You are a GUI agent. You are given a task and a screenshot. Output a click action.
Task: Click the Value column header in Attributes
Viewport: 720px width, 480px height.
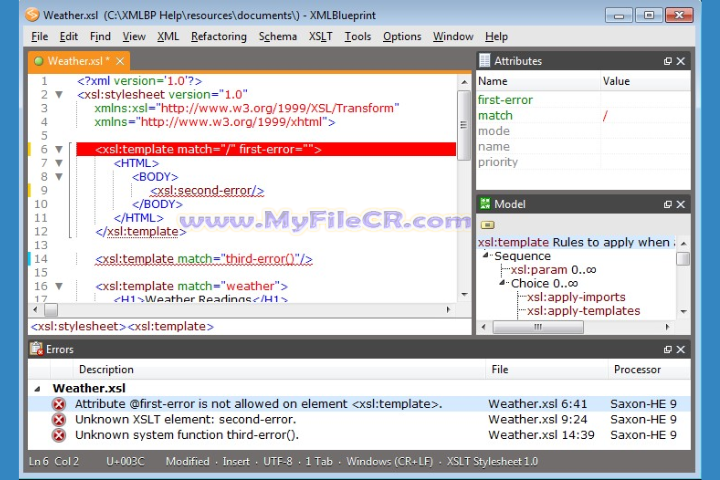[x=645, y=81]
